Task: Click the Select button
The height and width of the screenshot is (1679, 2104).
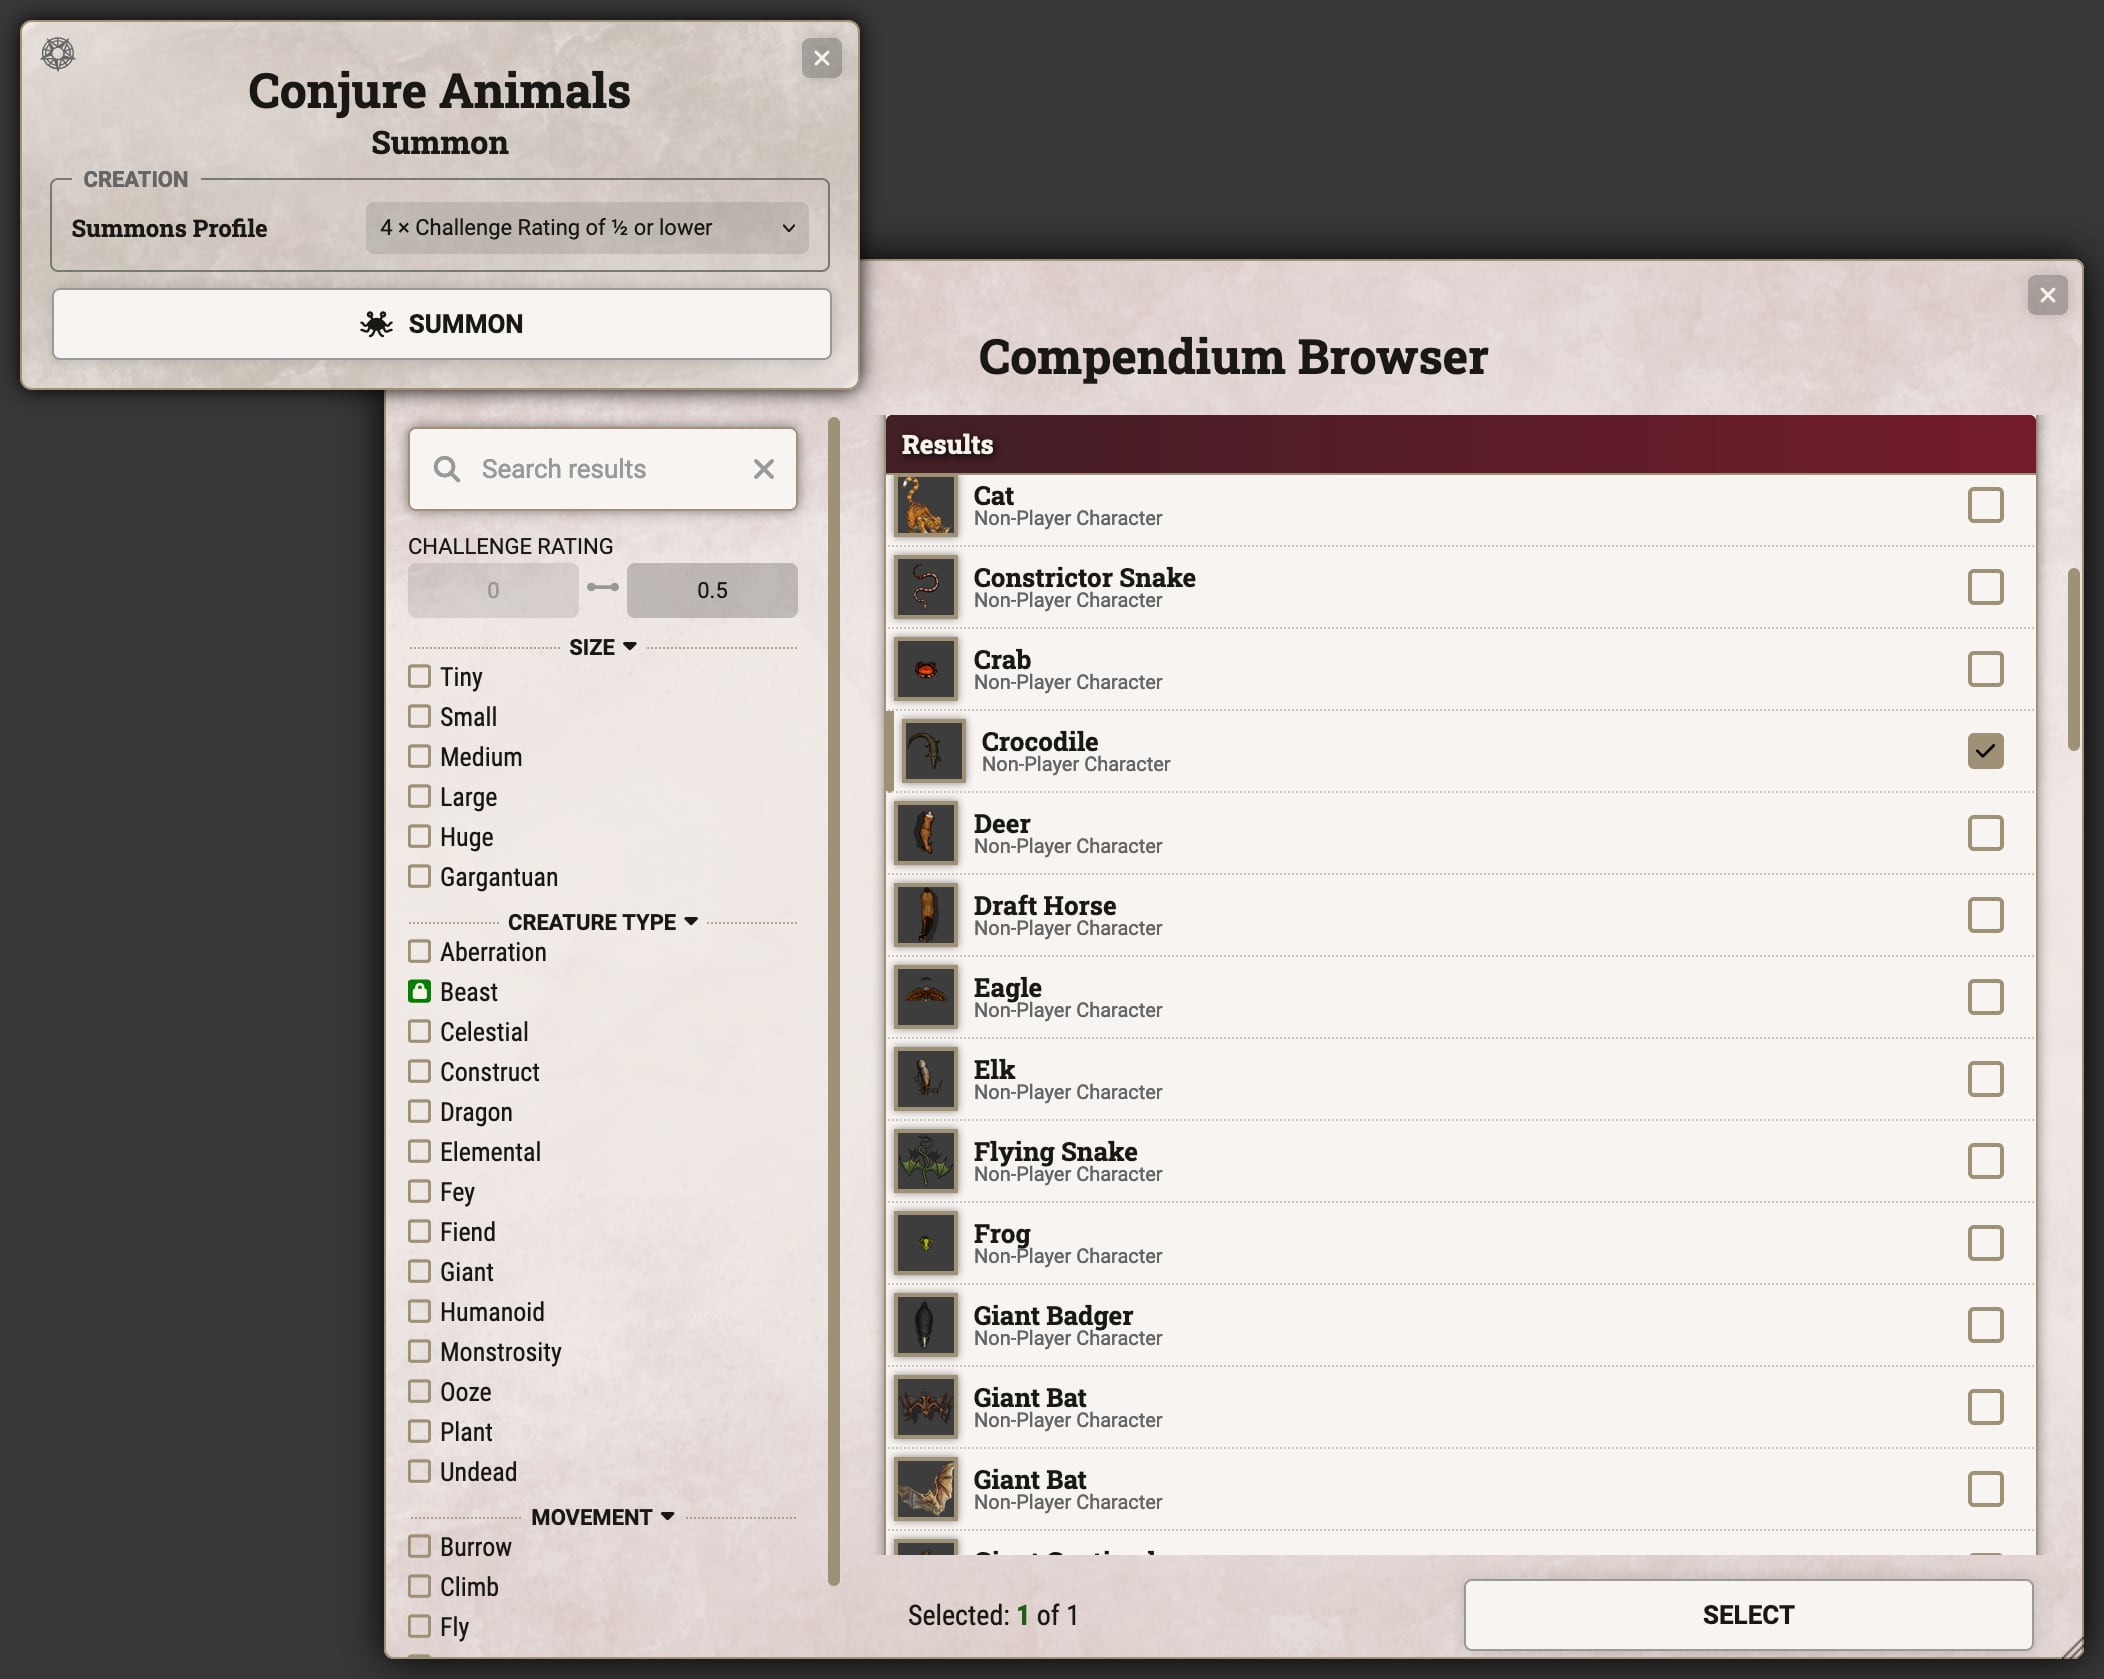Action: pos(1747,1614)
